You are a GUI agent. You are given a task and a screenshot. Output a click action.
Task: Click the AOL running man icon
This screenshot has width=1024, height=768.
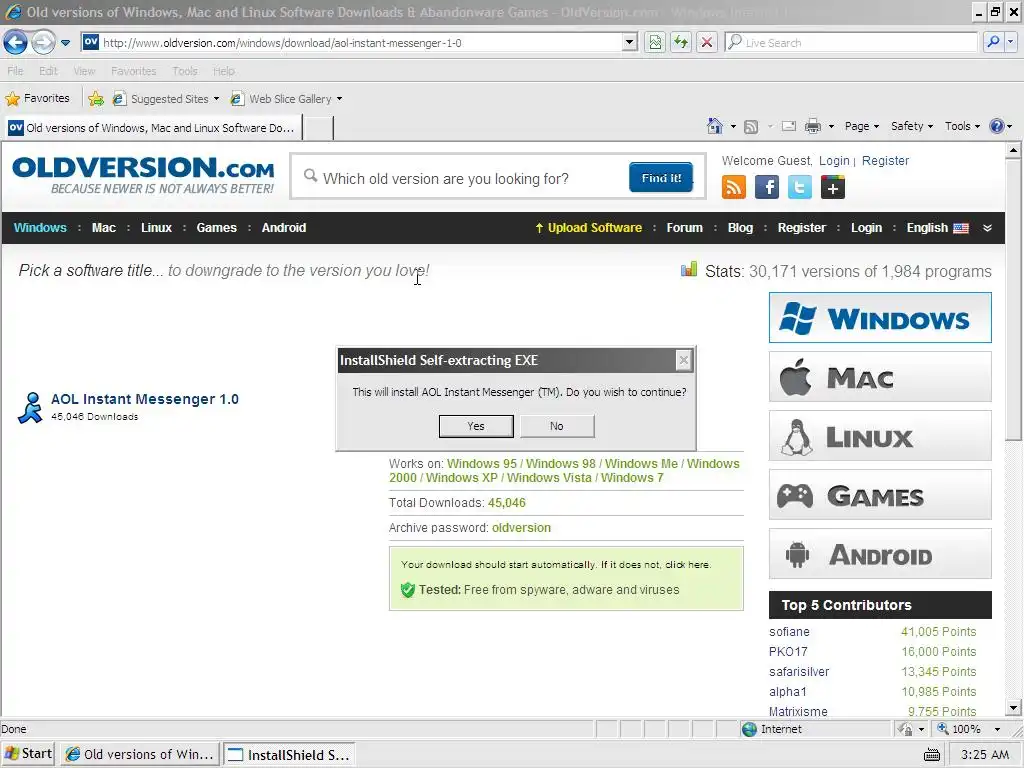(30, 408)
